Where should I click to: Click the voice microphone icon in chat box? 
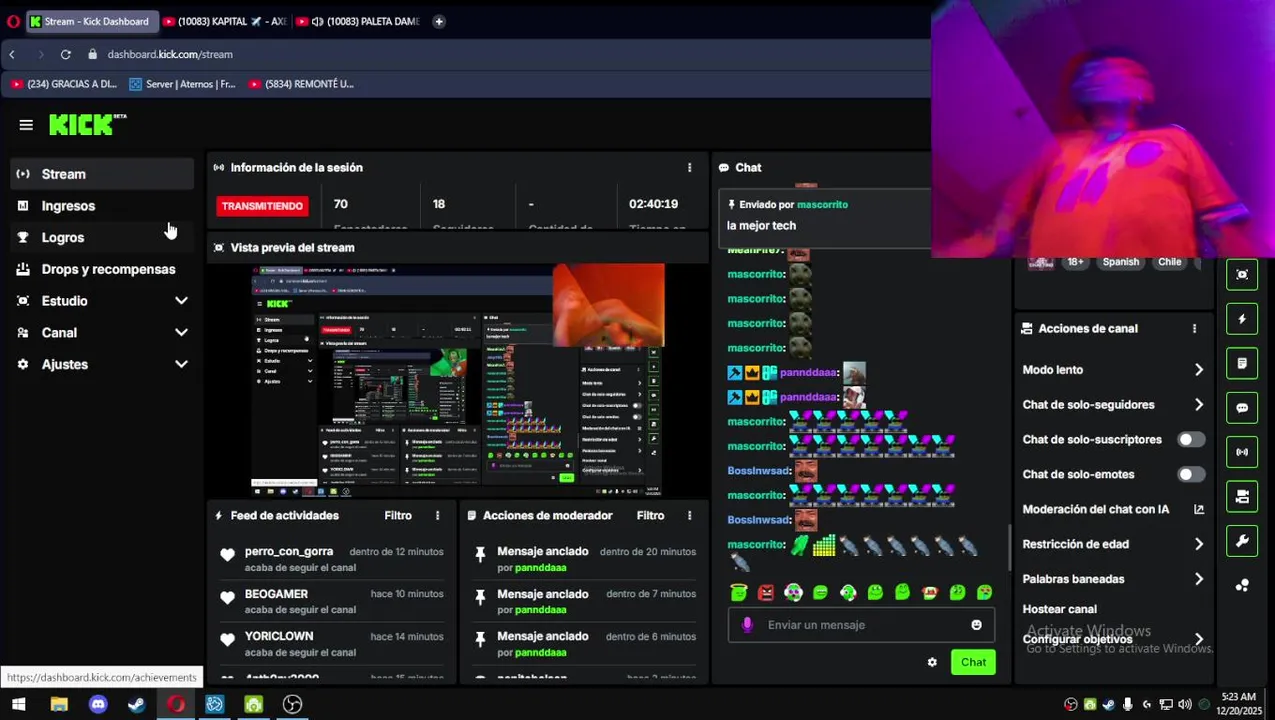[x=747, y=625]
